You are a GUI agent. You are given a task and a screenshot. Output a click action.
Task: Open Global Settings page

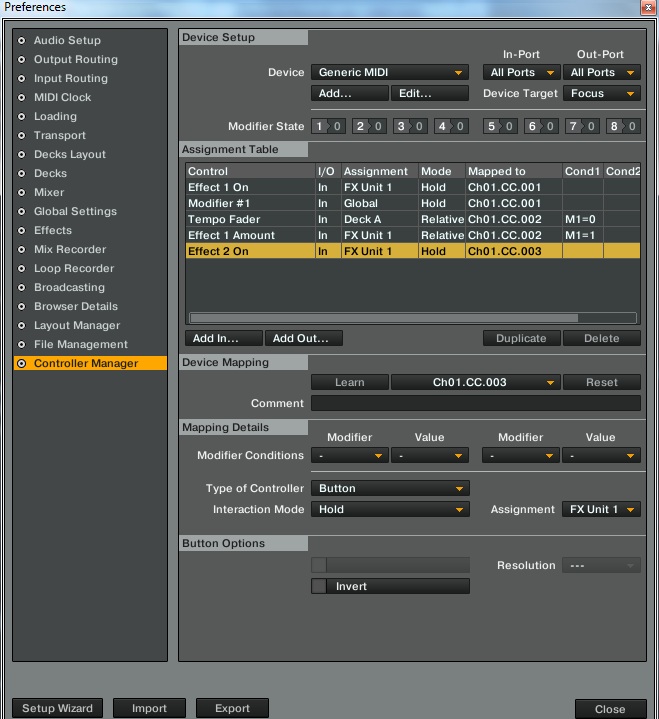(x=75, y=211)
